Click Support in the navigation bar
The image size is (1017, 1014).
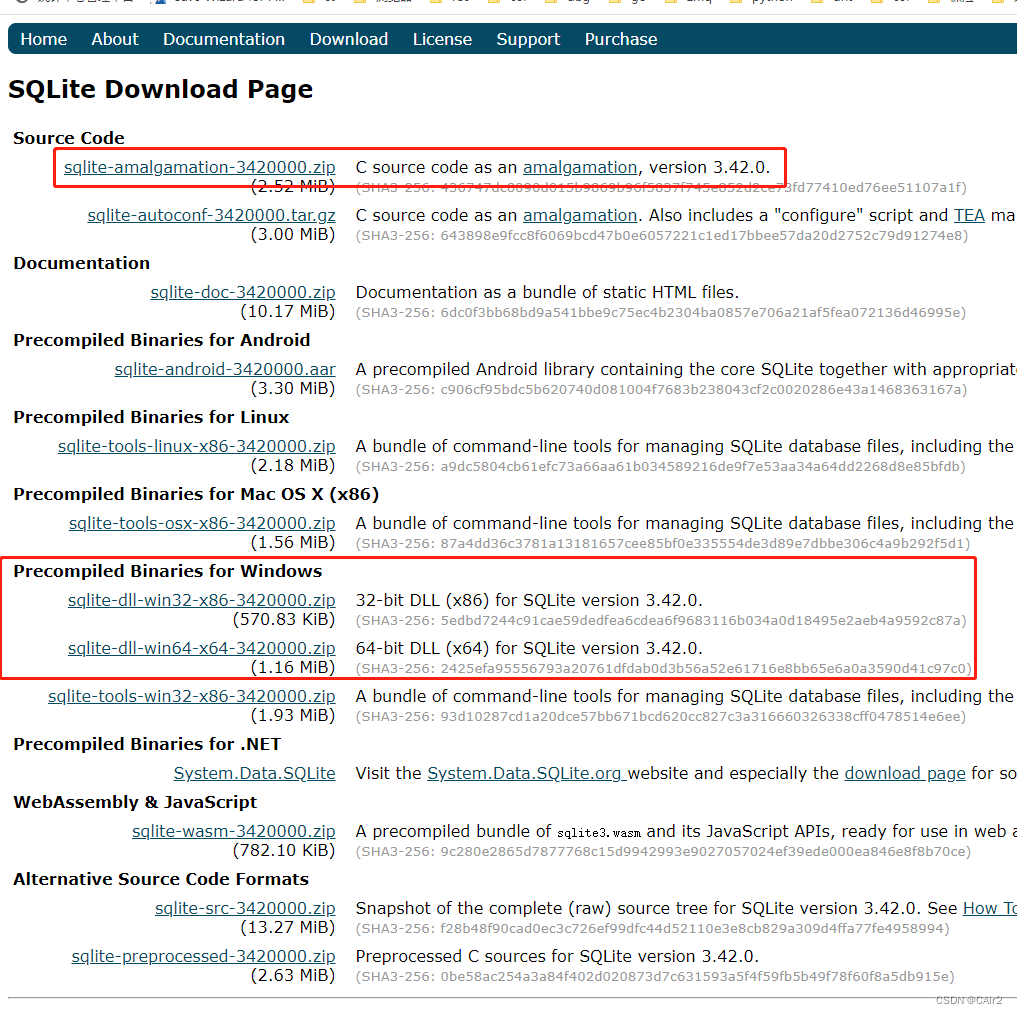pyautogui.click(x=528, y=40)
